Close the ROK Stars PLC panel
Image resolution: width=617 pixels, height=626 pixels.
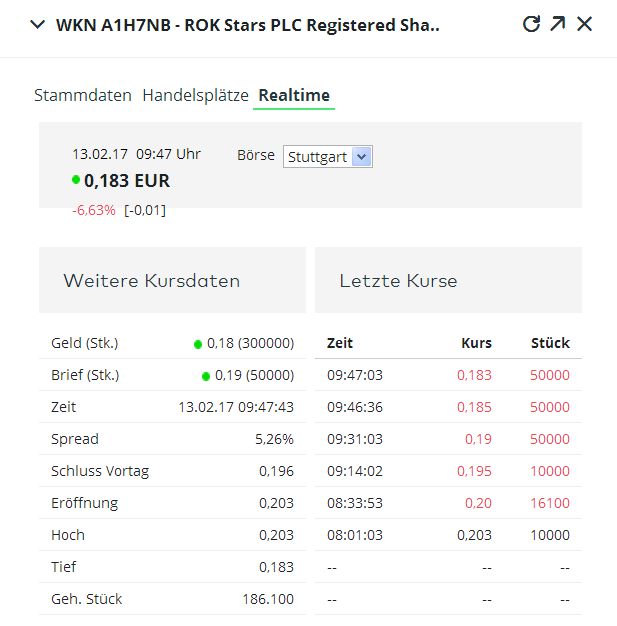pos(585,24)
